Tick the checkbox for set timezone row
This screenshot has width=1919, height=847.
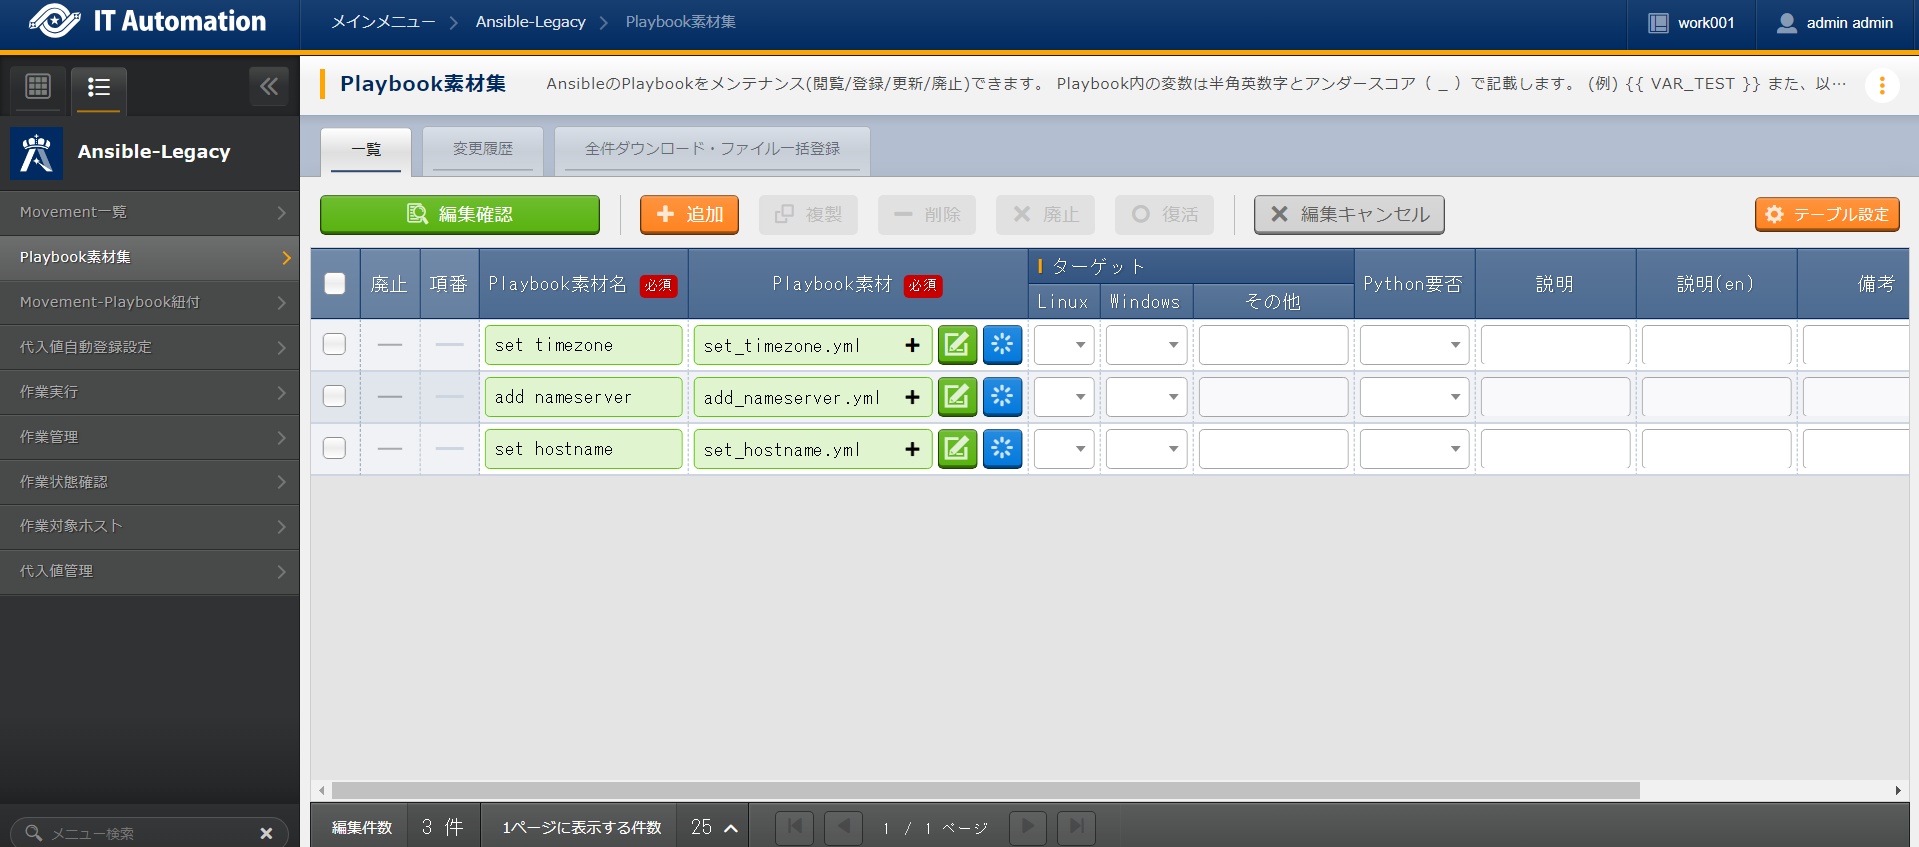click(x=335, y=345)
